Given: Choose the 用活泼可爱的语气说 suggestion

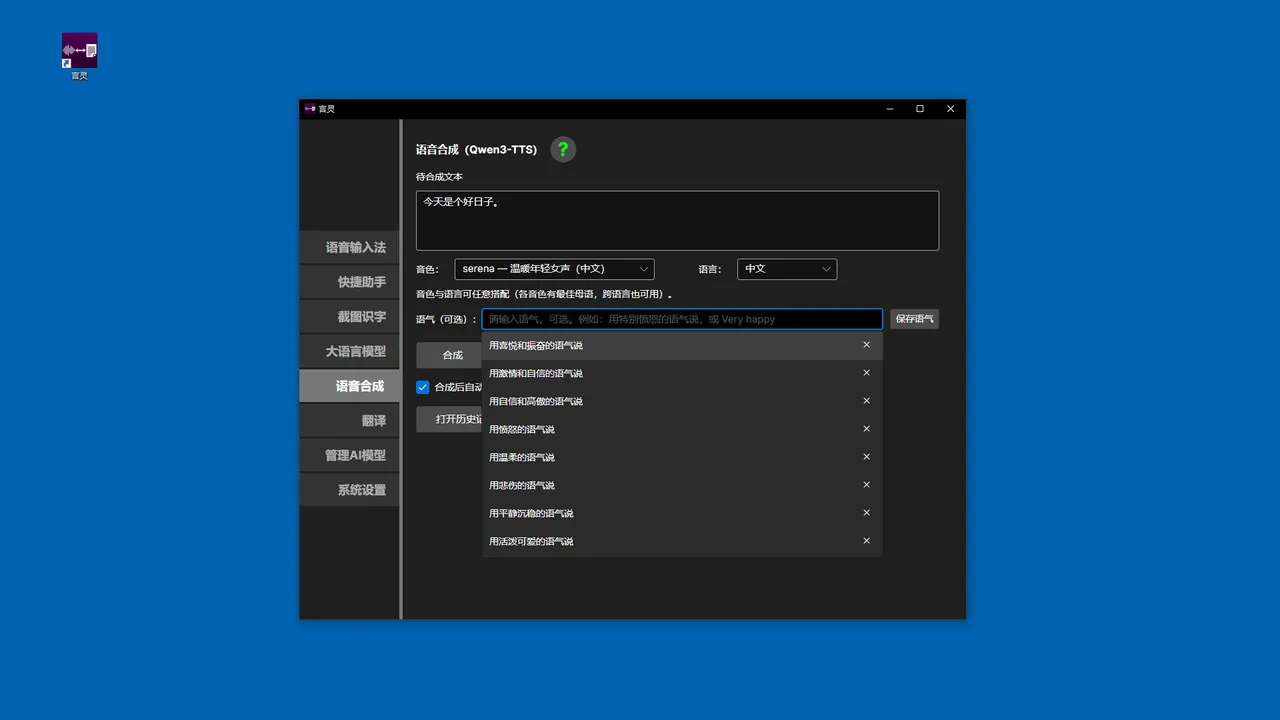Looking at the screenshot, I should click(x=682, y=541).
